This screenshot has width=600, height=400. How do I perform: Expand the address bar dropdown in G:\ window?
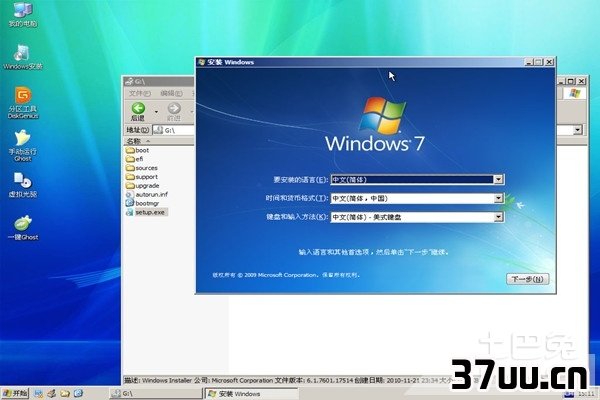tap(577, 130)
